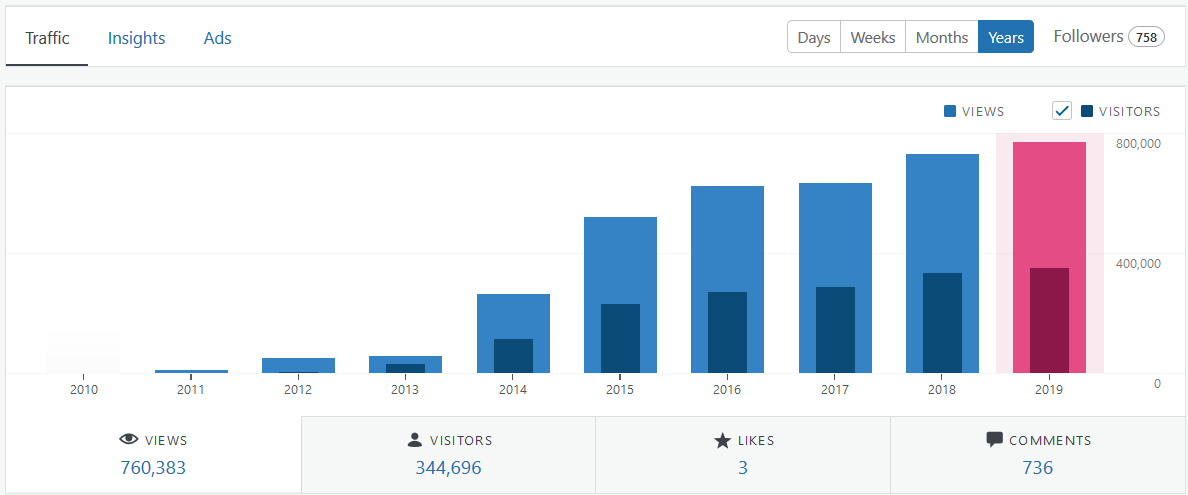Image resolution: width=1188 pixels, height=495 pixels.
Task: Click the Views legend color square
Action: [949, 111]
